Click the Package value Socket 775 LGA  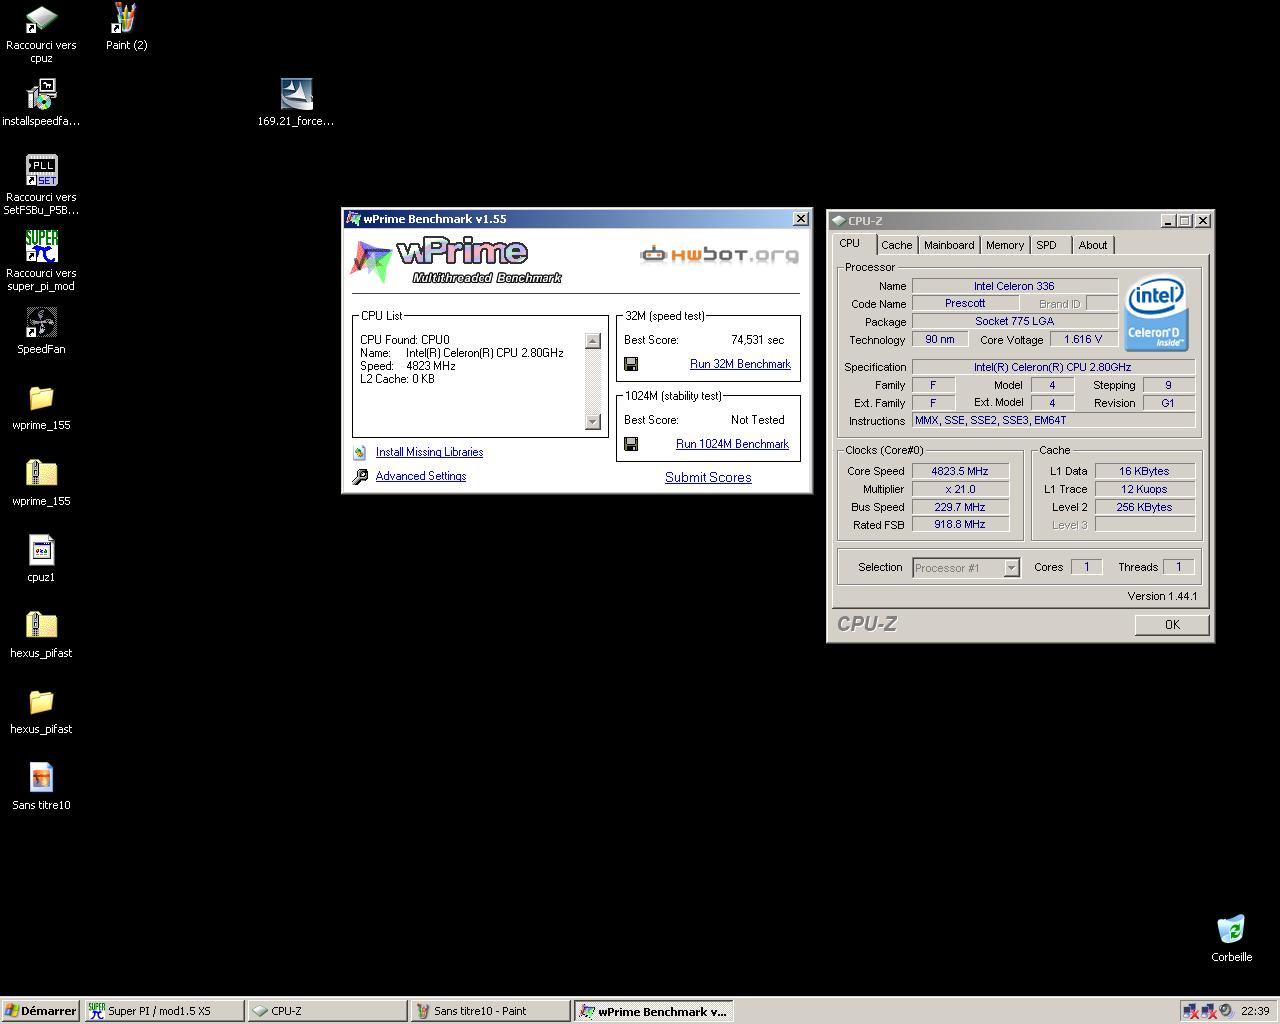1014,321
